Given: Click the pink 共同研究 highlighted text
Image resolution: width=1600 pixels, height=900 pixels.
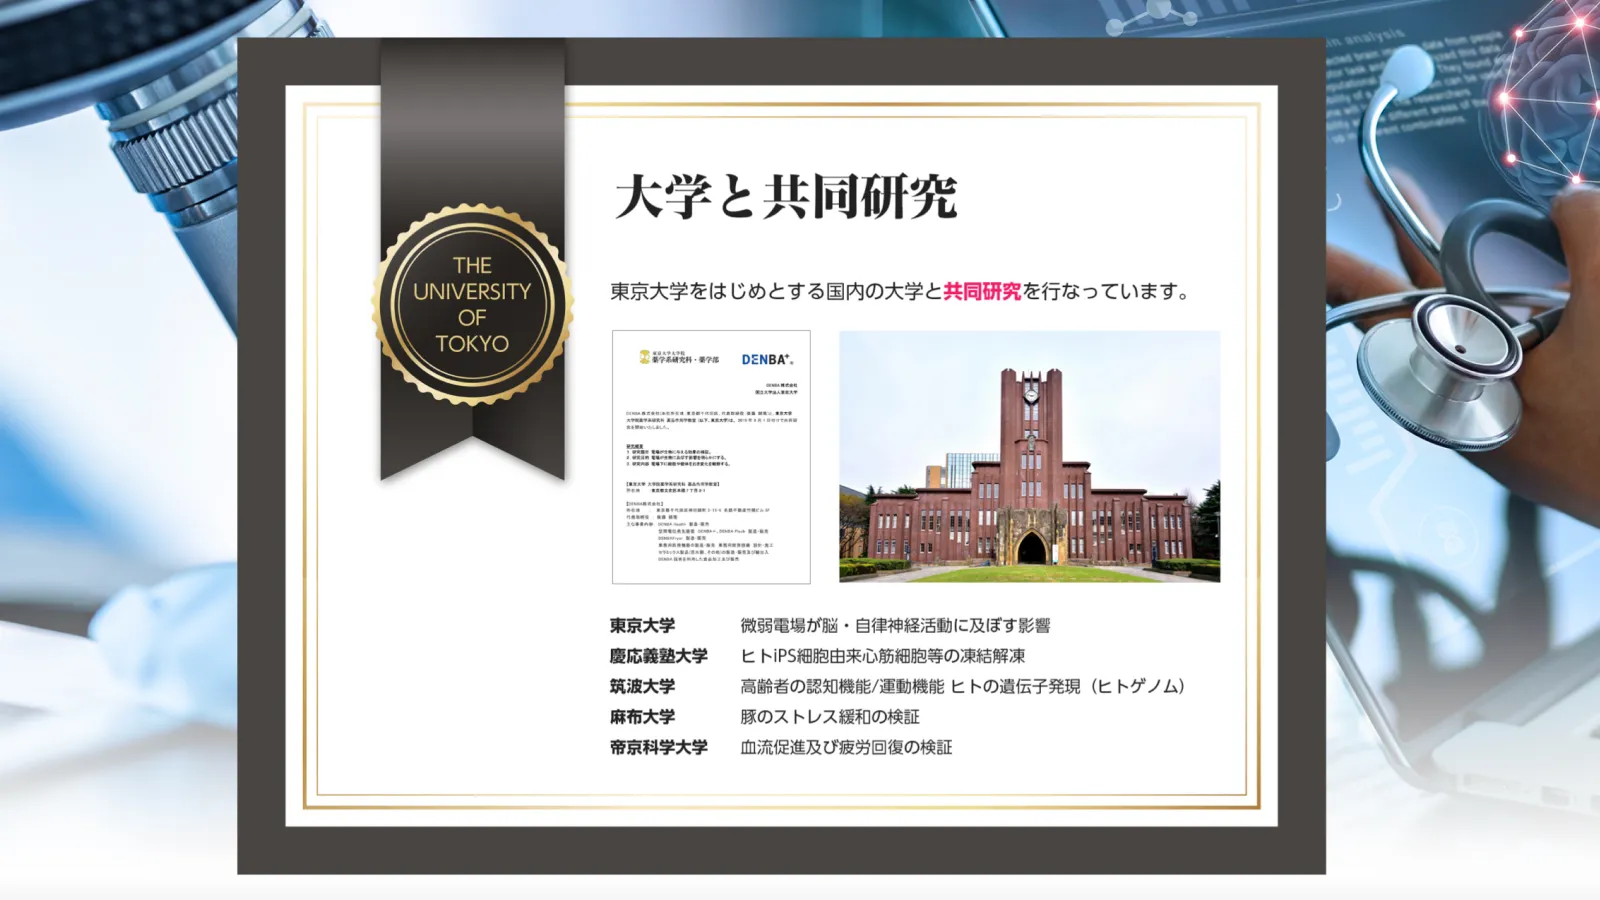Looking at the screenshot, I should 982,291.
